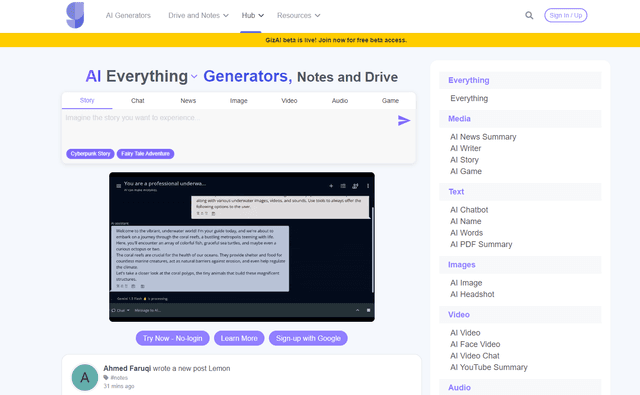This screenshot has width=640, height=395.
Task: Open the Everything sidebar section header
Action: tap(520, 80)
